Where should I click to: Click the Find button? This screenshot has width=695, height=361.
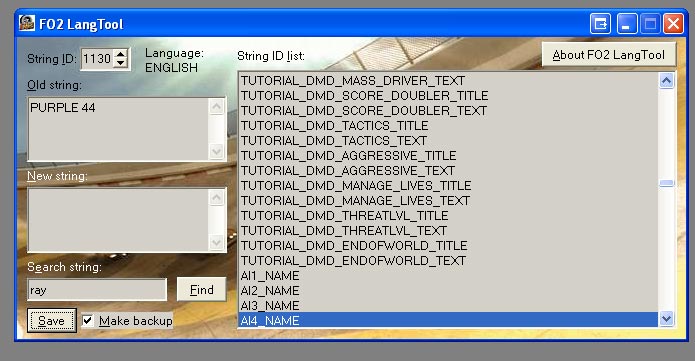pos(202,290)
